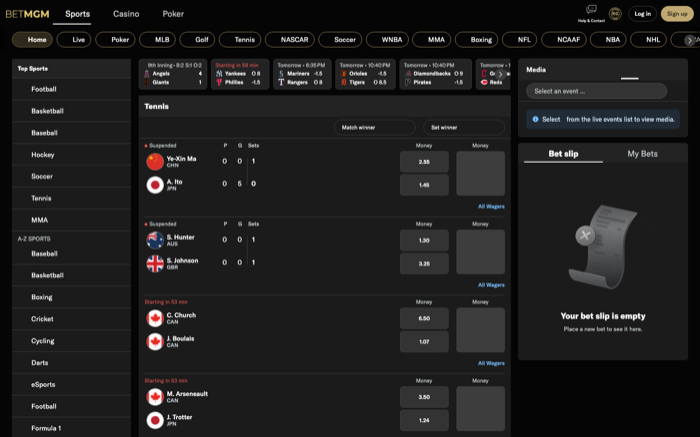700x437 pixels.
Task: Select the Bet slip tab
Action: [563, 154]
